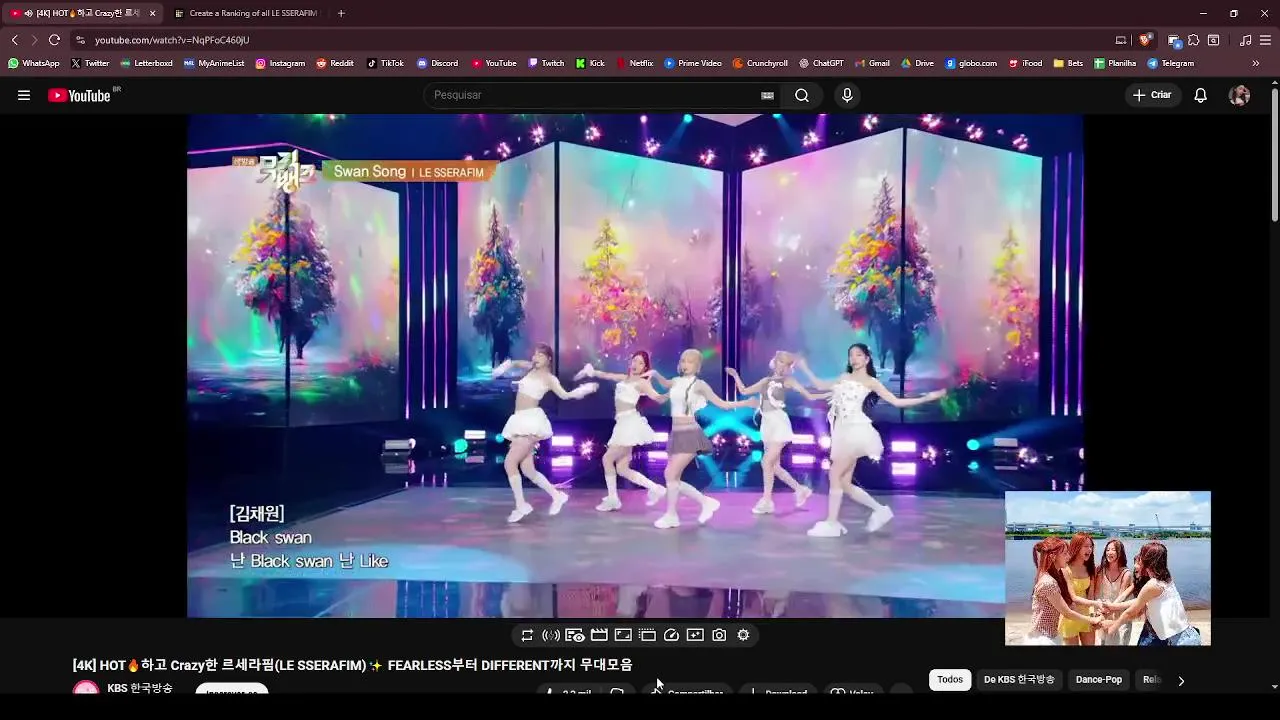The height and width of the screenshot is (720, 1280).
Task: Open the YouTube hamburger guide menu
Action: (x=24, y=95)
